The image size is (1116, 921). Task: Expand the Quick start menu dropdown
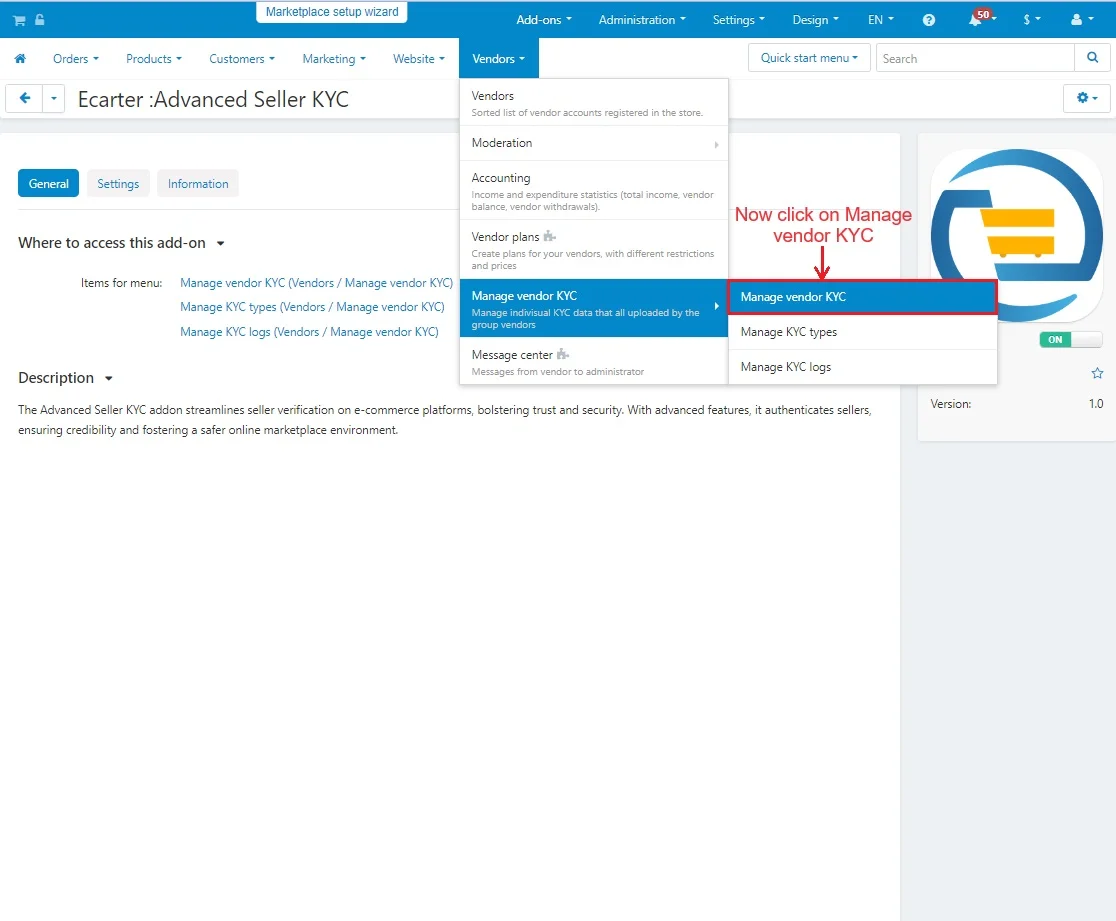809,58
